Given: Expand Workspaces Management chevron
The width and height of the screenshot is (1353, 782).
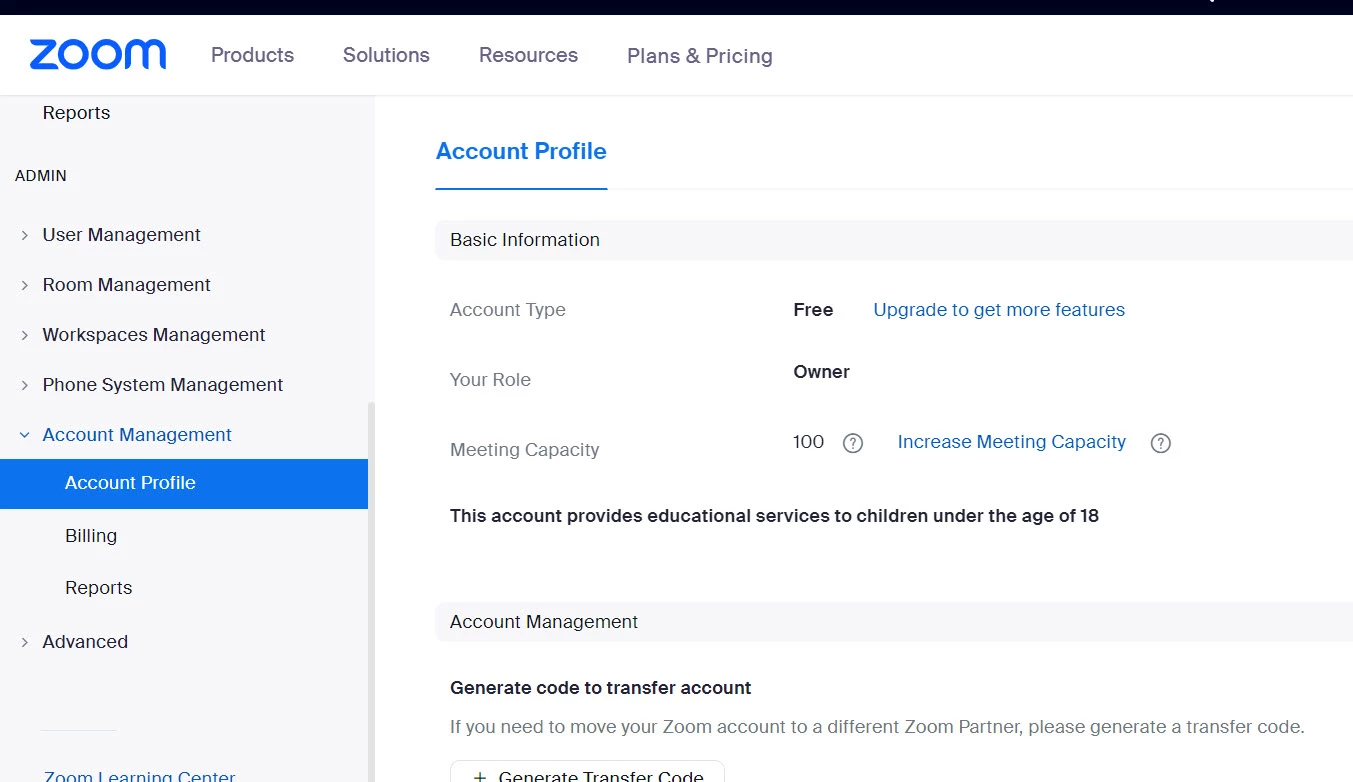Looking at the screenshot, I should point(25,335).
